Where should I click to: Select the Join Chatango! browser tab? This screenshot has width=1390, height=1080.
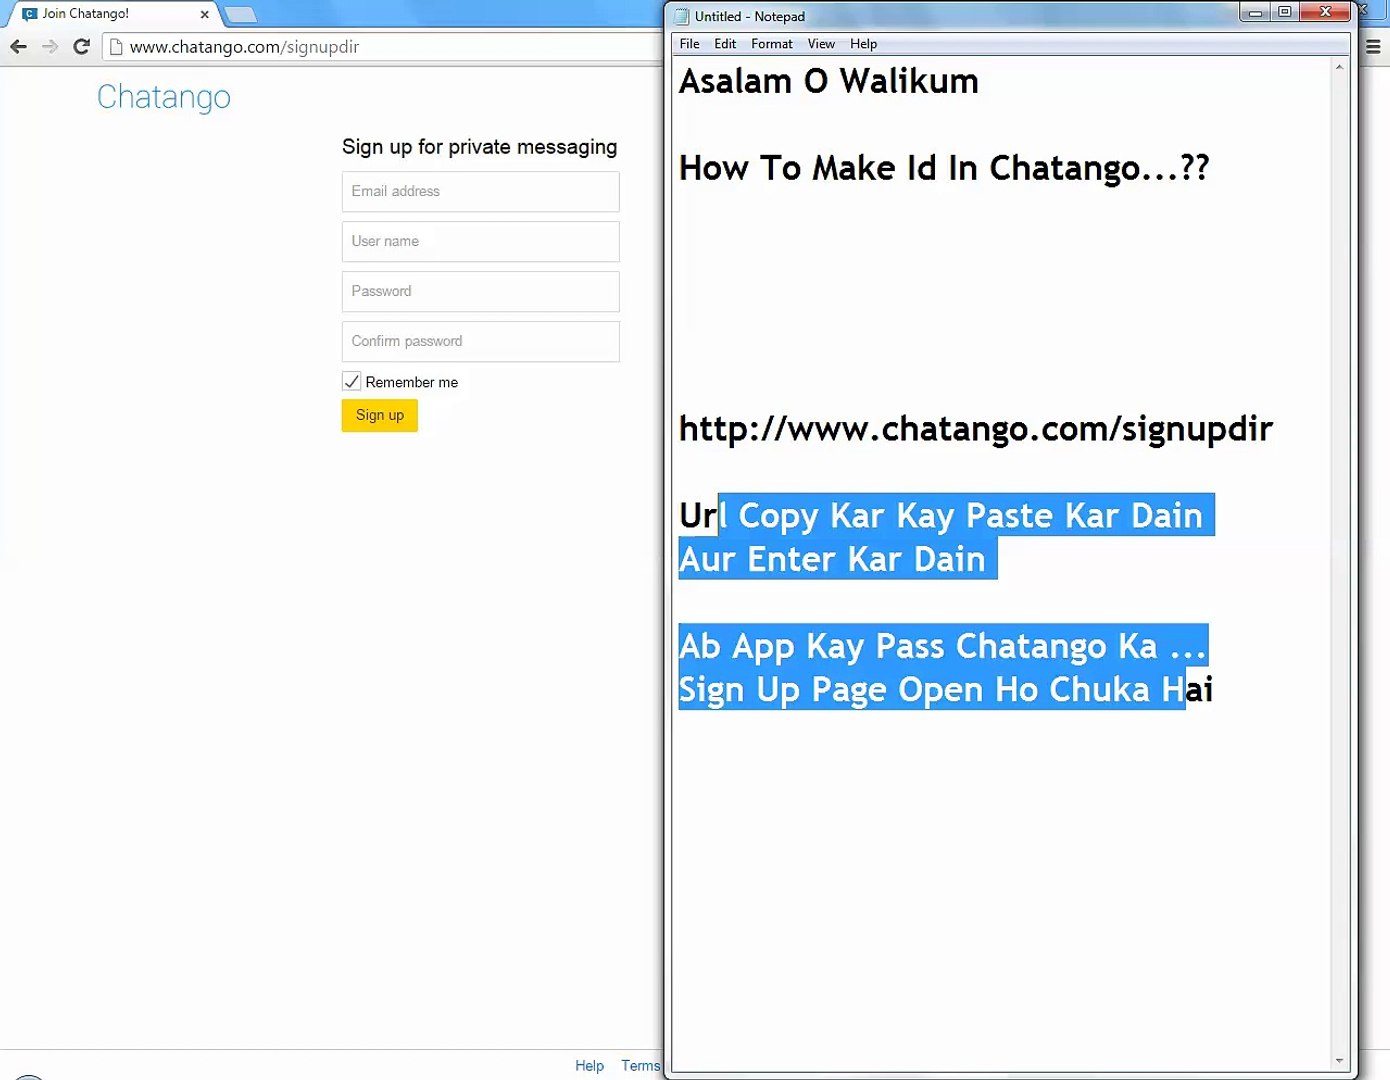pos(110,14)
